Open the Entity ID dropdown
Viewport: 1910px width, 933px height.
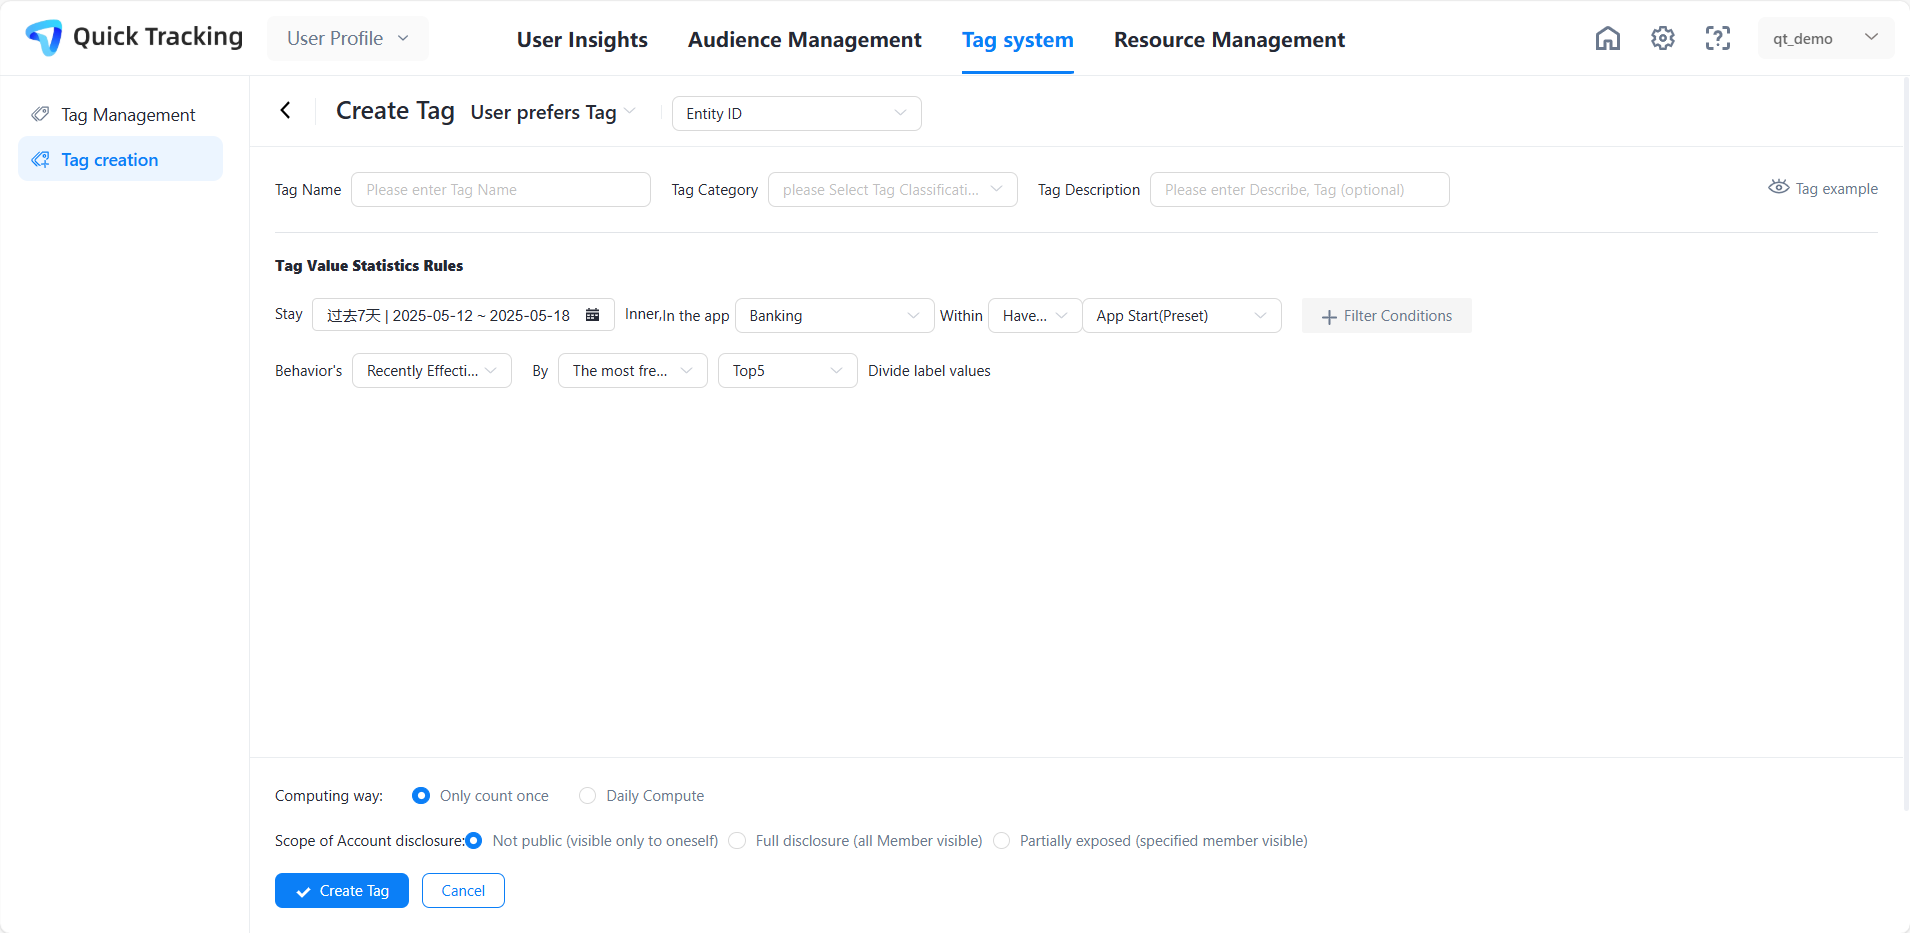797,114
